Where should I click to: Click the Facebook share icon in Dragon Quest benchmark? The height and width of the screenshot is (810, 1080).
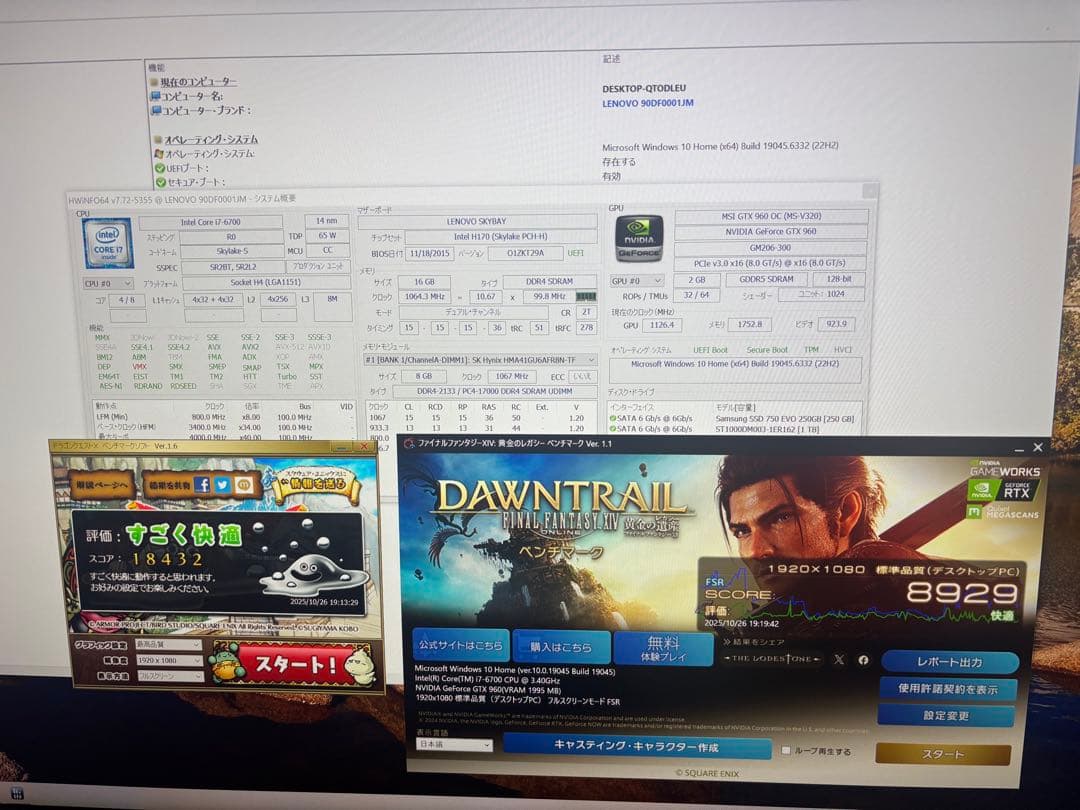202,484
